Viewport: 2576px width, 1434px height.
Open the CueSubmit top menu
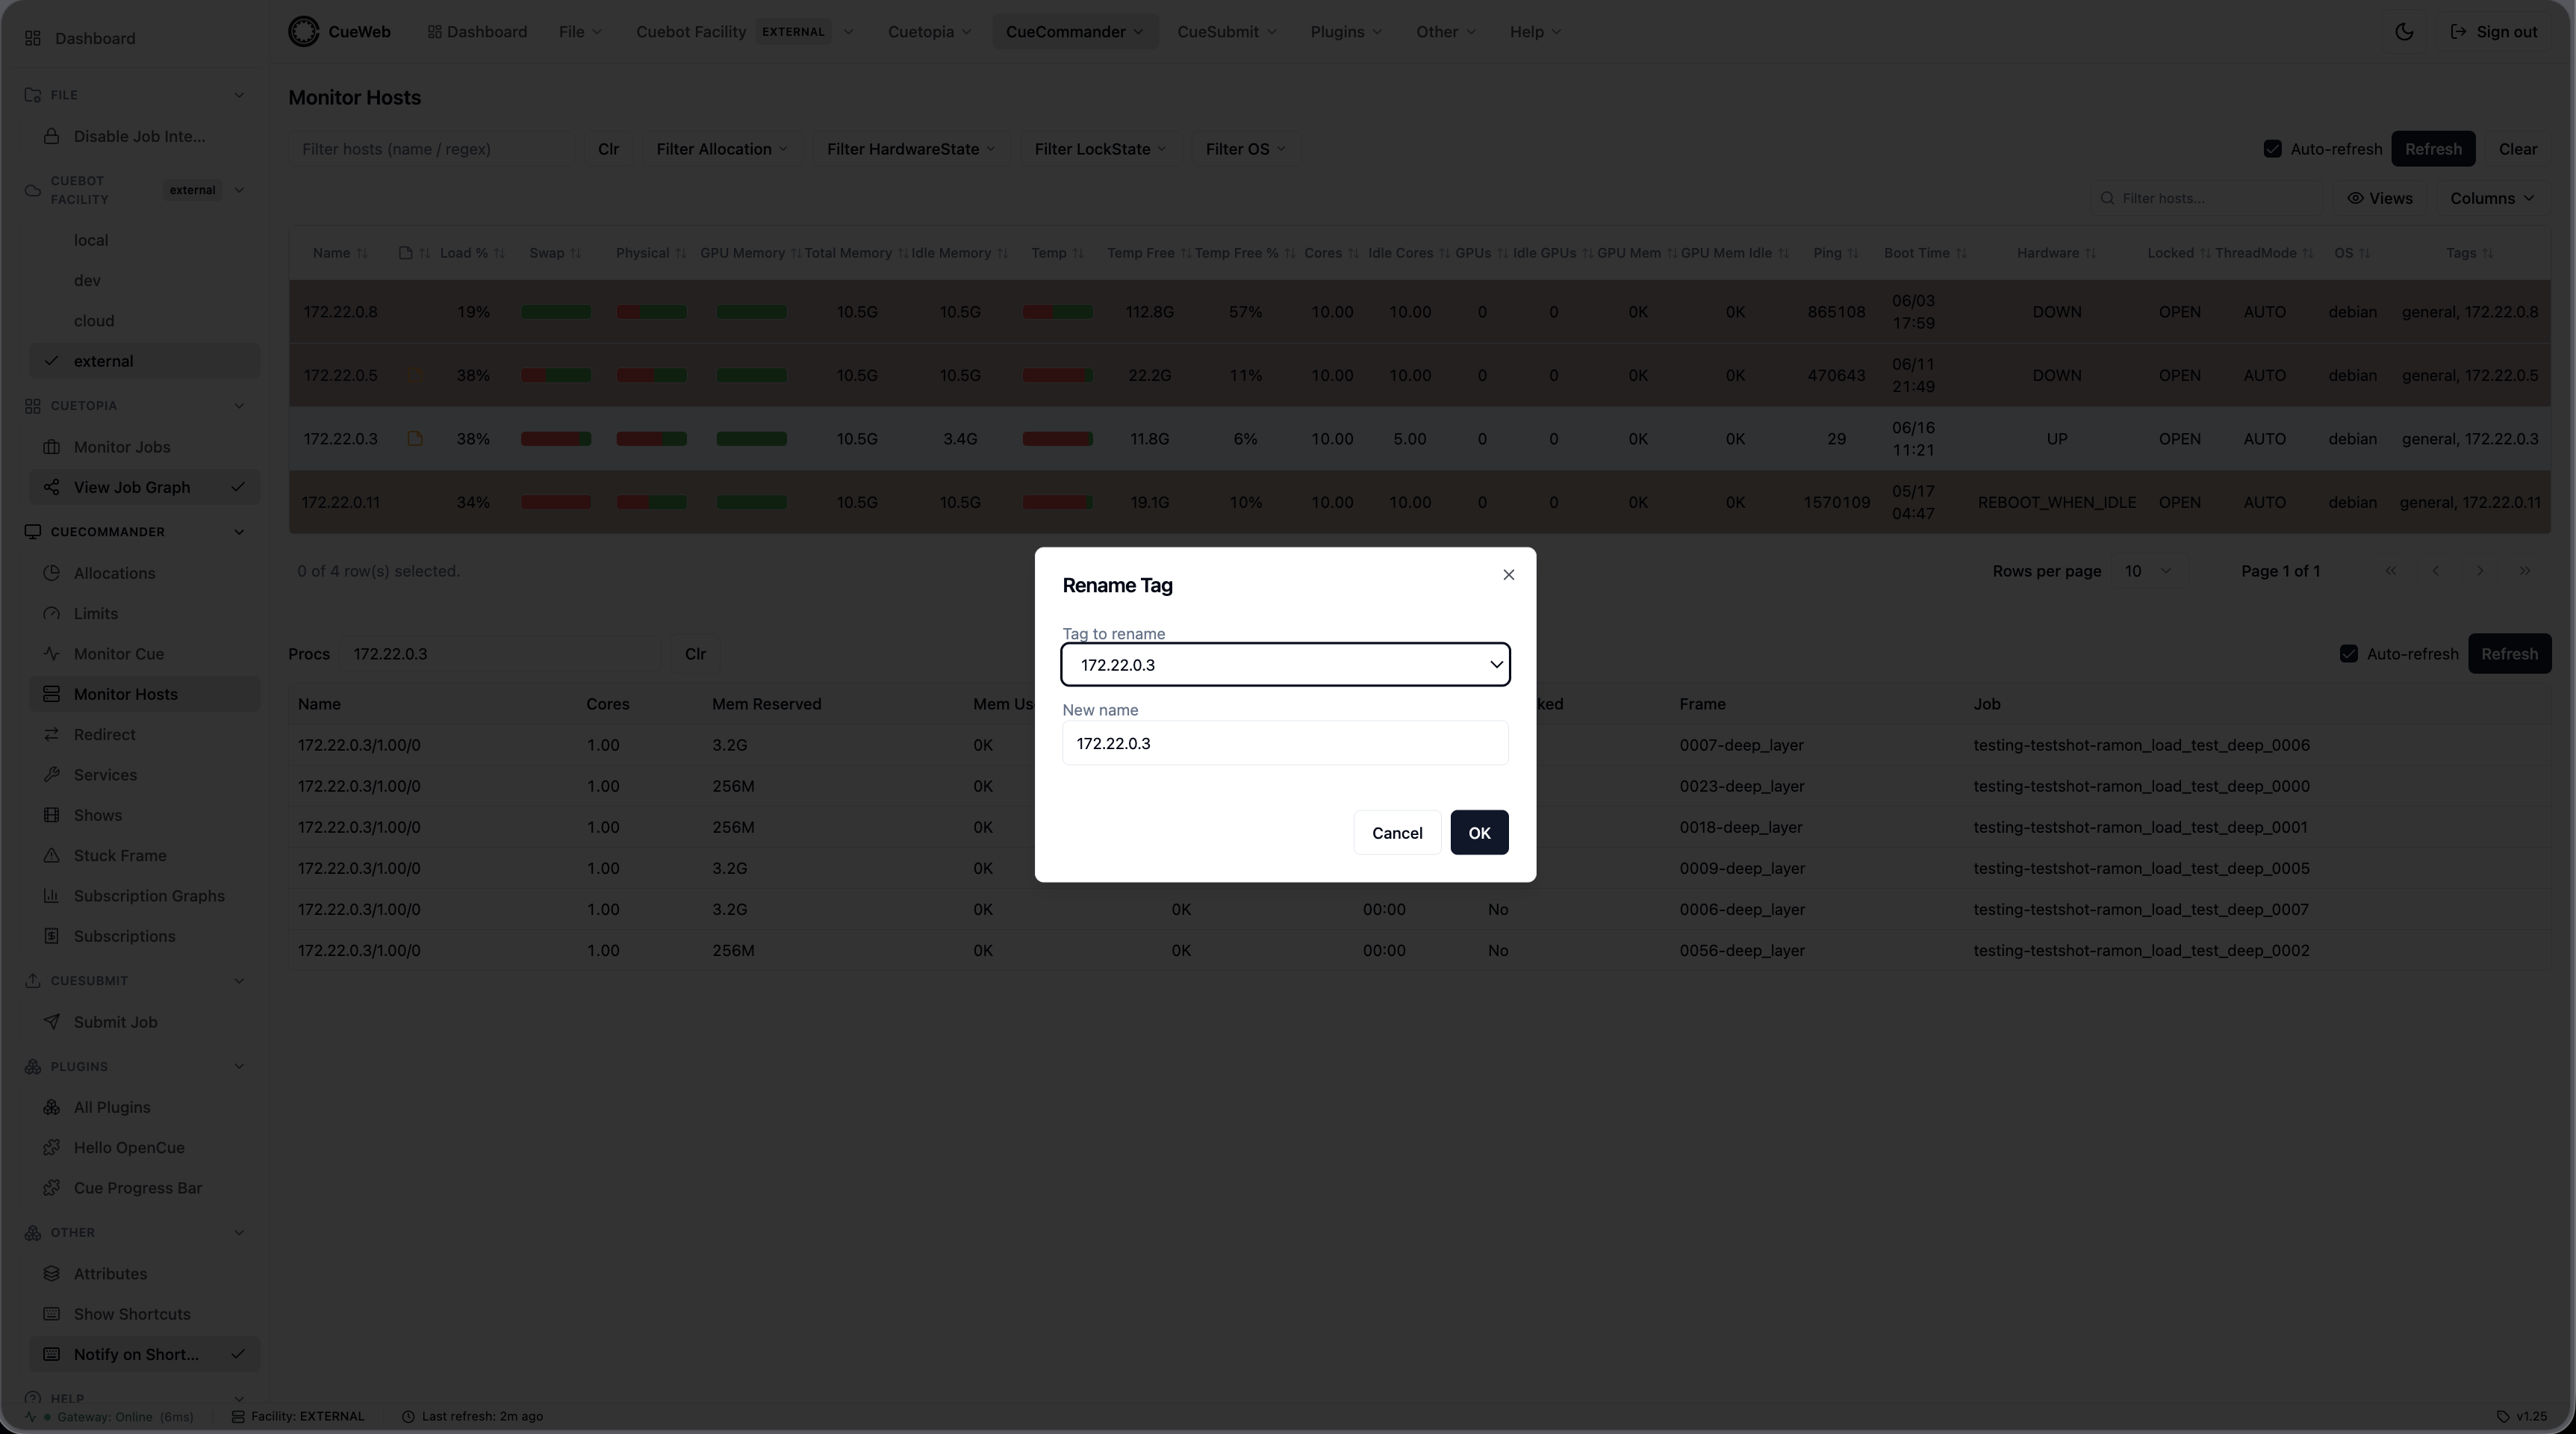coord(1227,32)
